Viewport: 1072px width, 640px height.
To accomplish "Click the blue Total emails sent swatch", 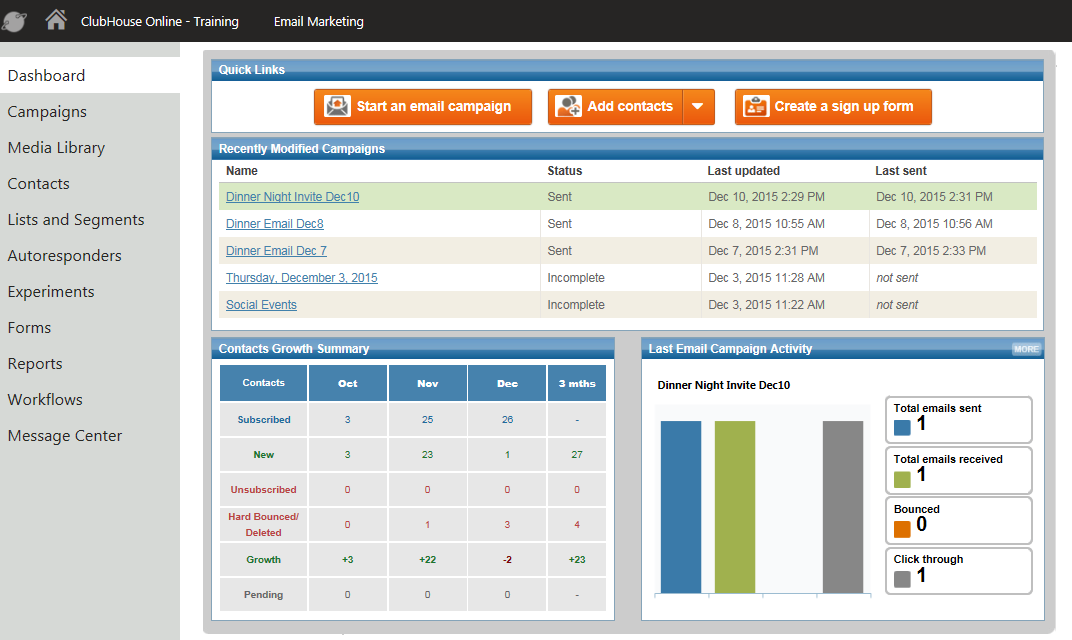I will [902, 427].
